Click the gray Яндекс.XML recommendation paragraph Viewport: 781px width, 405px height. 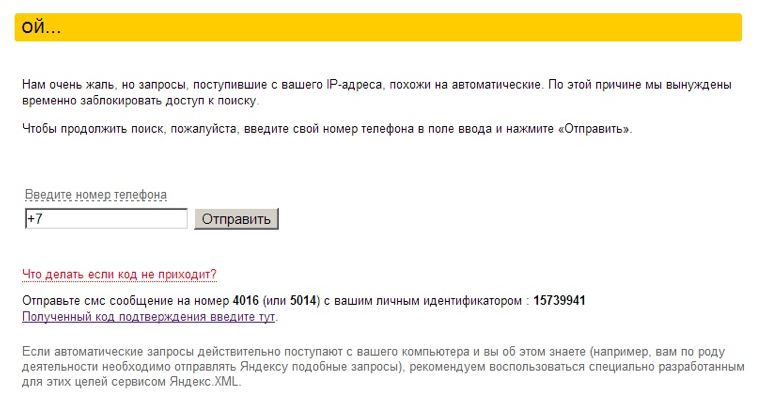[x=383, y=367]
